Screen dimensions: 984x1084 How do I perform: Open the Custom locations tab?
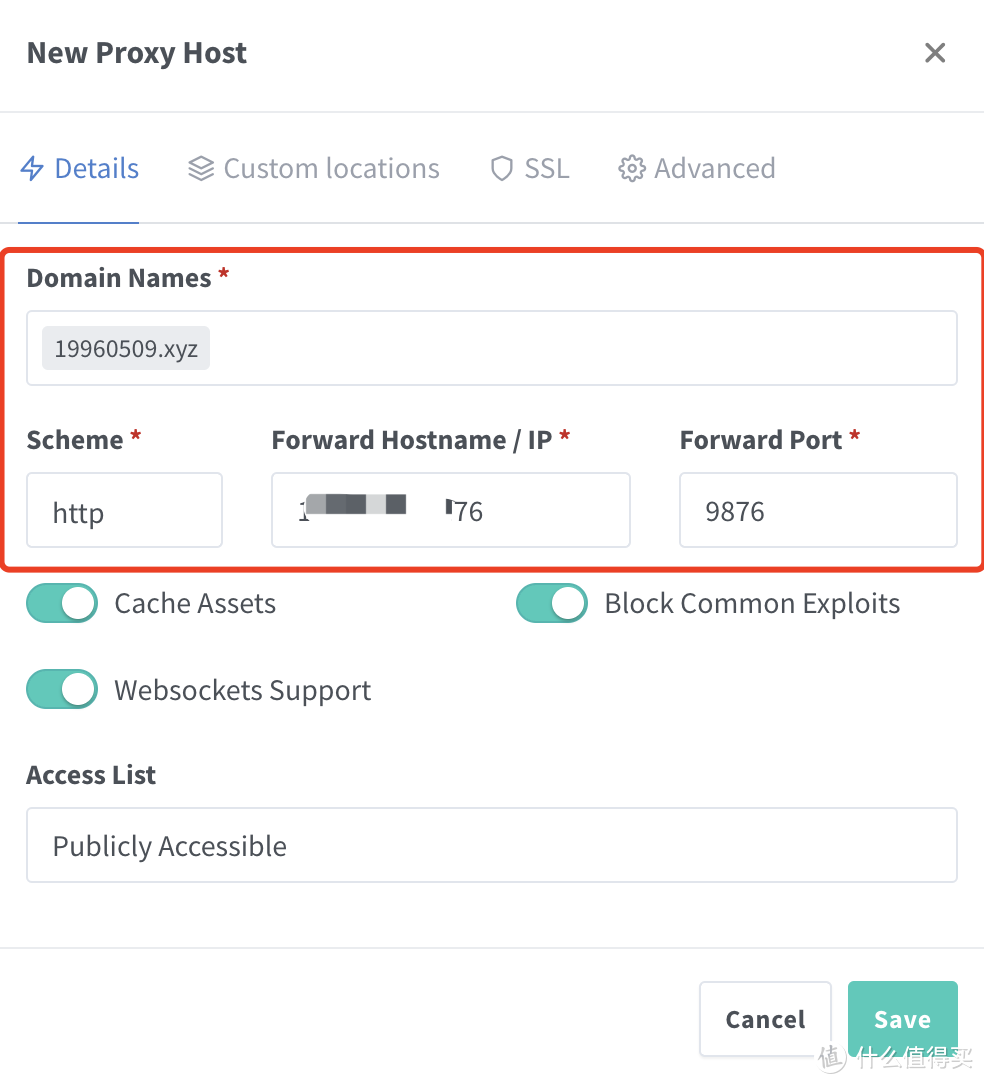point(313,168)
